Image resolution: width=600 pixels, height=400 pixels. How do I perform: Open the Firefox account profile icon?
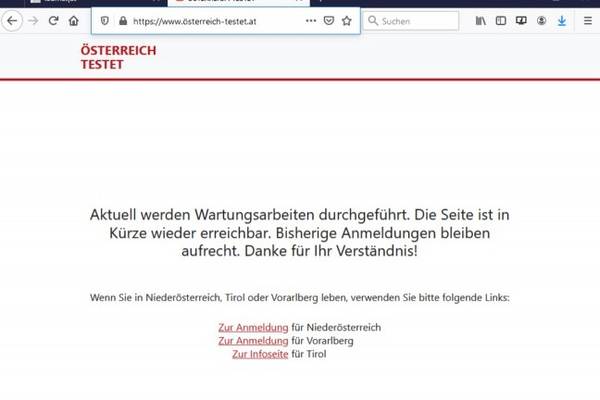[x=541, y=20]
